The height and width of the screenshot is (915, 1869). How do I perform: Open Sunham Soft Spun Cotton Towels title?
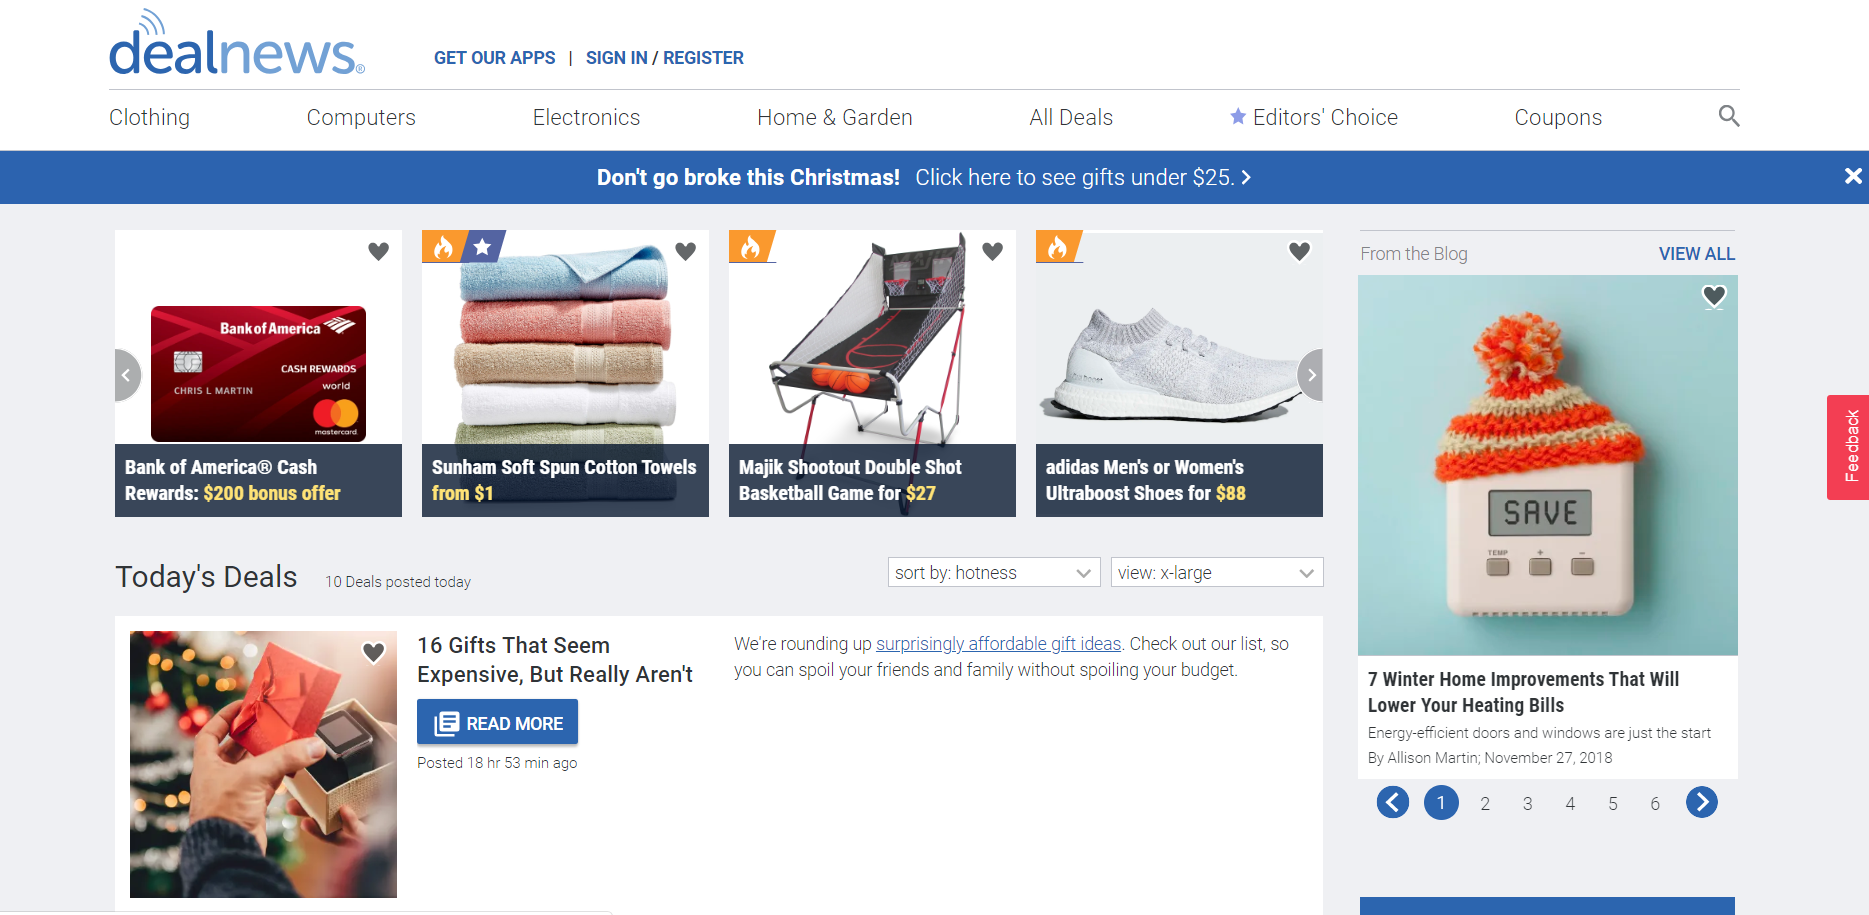564,480
